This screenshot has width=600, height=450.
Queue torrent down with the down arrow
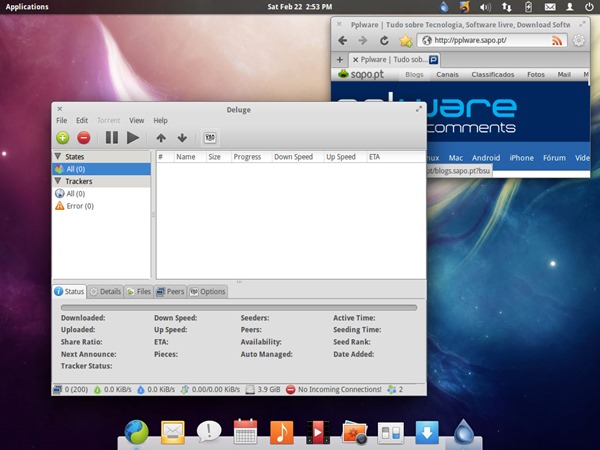182,138
